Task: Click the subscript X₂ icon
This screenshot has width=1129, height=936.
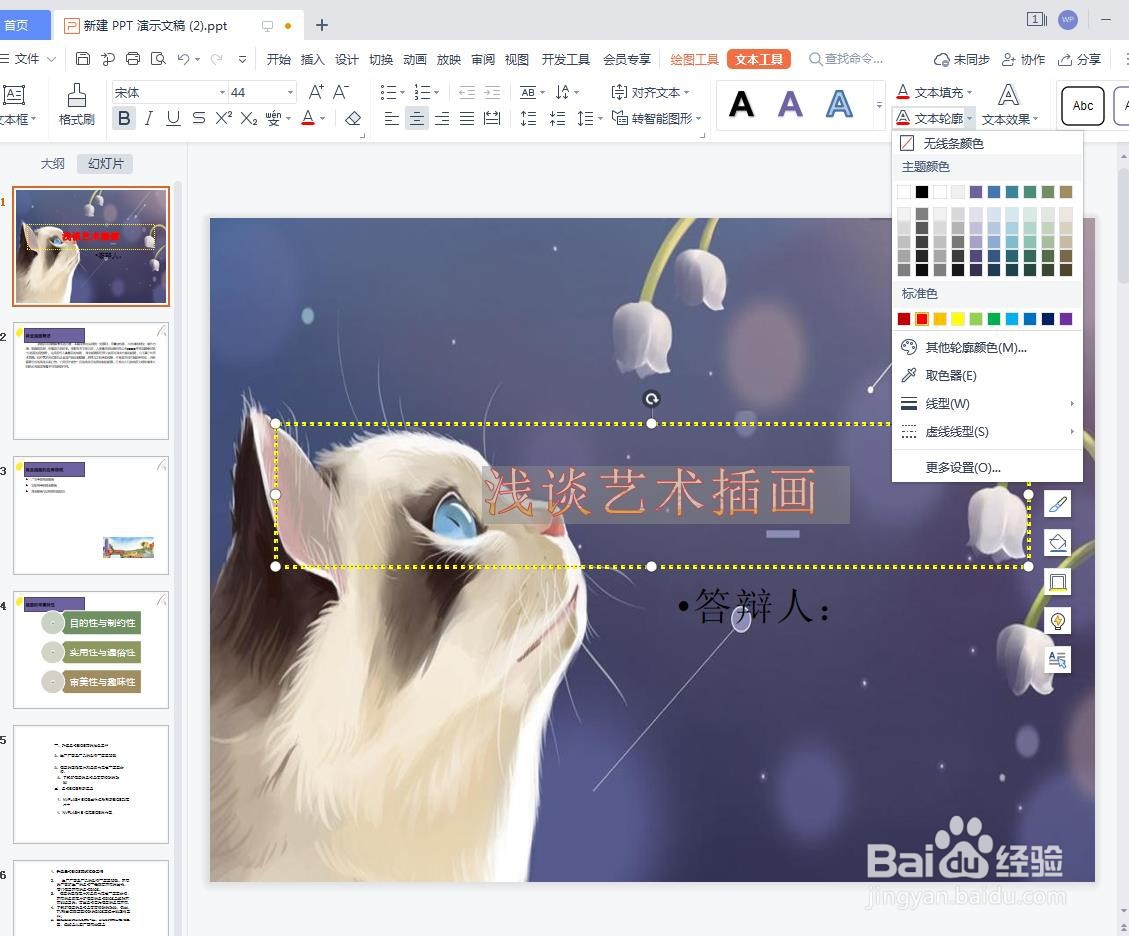Action: 248,118
